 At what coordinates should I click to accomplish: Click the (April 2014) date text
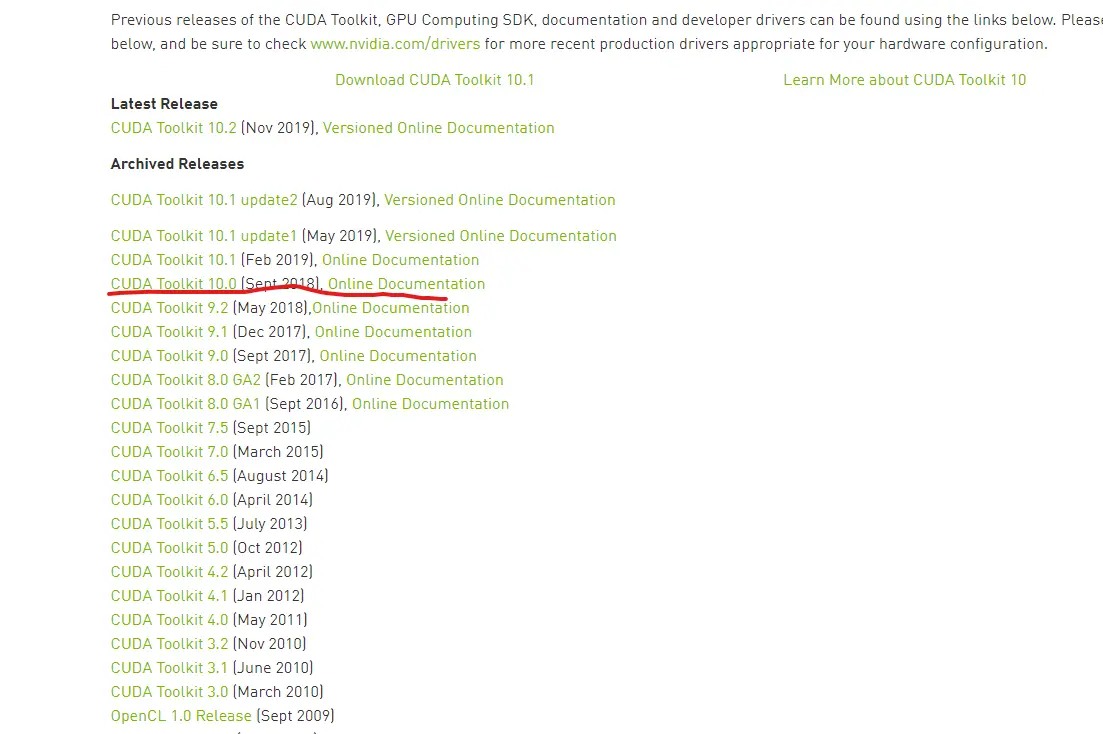(x=273, y=499)
